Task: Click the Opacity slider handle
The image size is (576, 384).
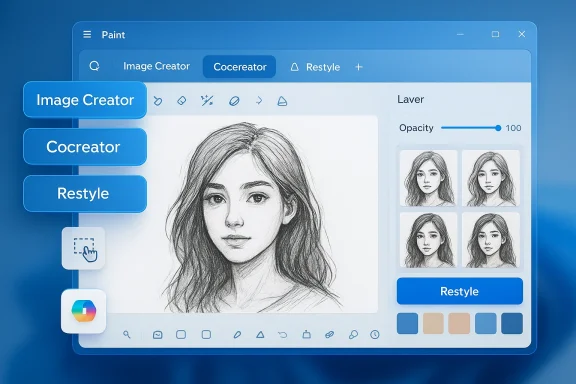Action: [498, 128]
